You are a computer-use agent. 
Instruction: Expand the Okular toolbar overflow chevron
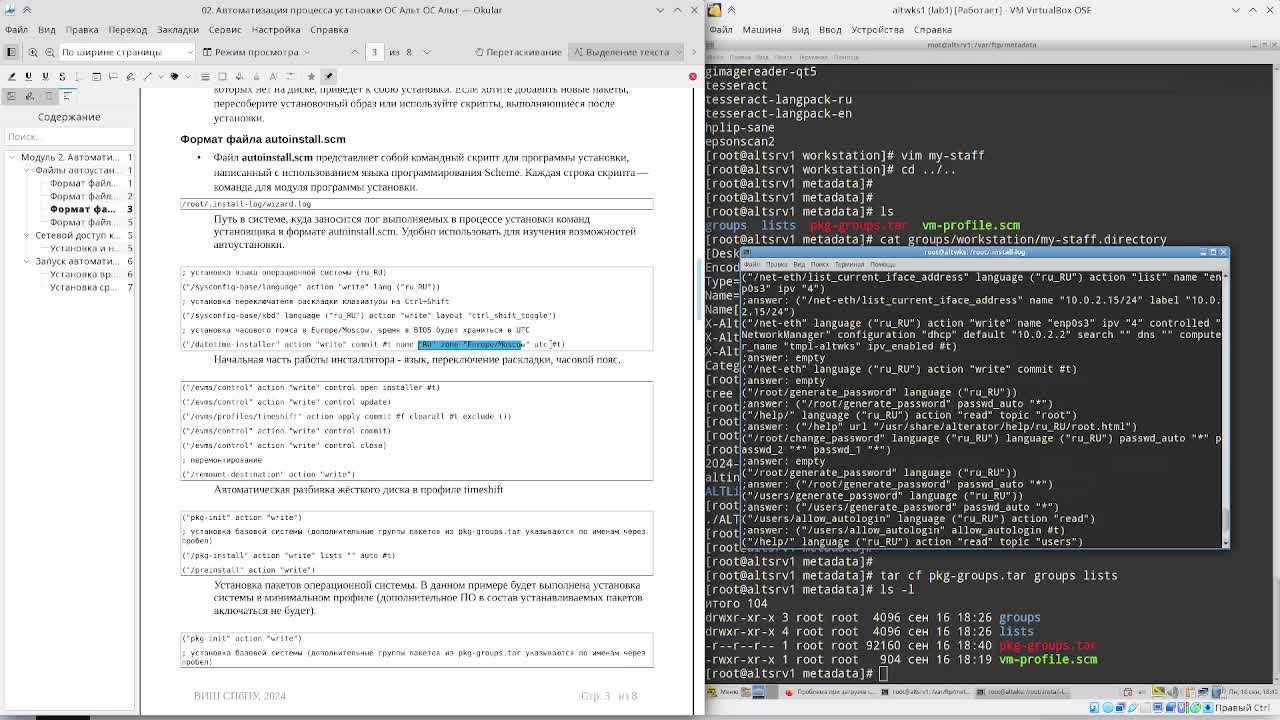(696, 52)
